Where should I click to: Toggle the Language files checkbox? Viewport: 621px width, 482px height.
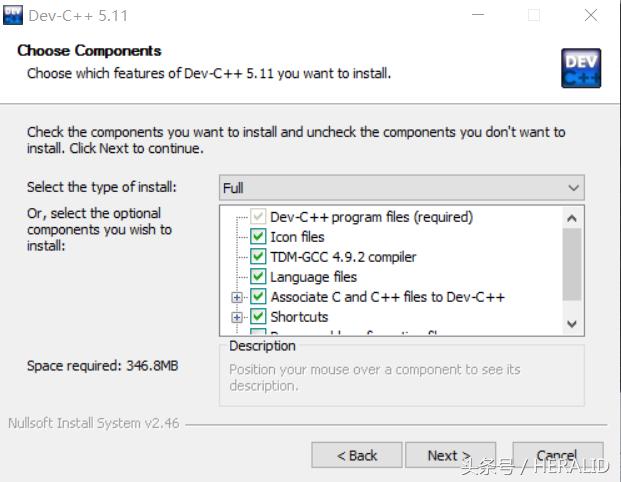pos(258,277)
